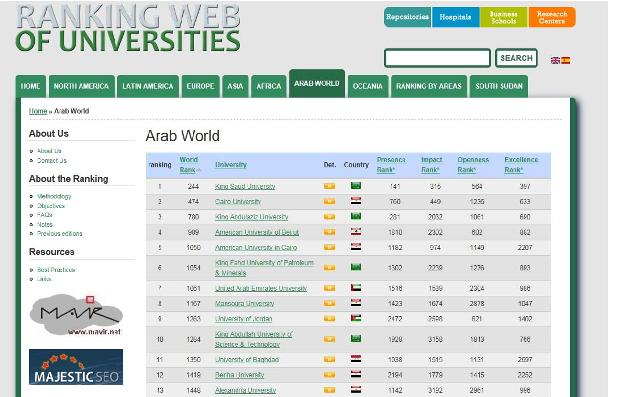
Task: Open the South Sudan tab
Action: click(499, 86)
